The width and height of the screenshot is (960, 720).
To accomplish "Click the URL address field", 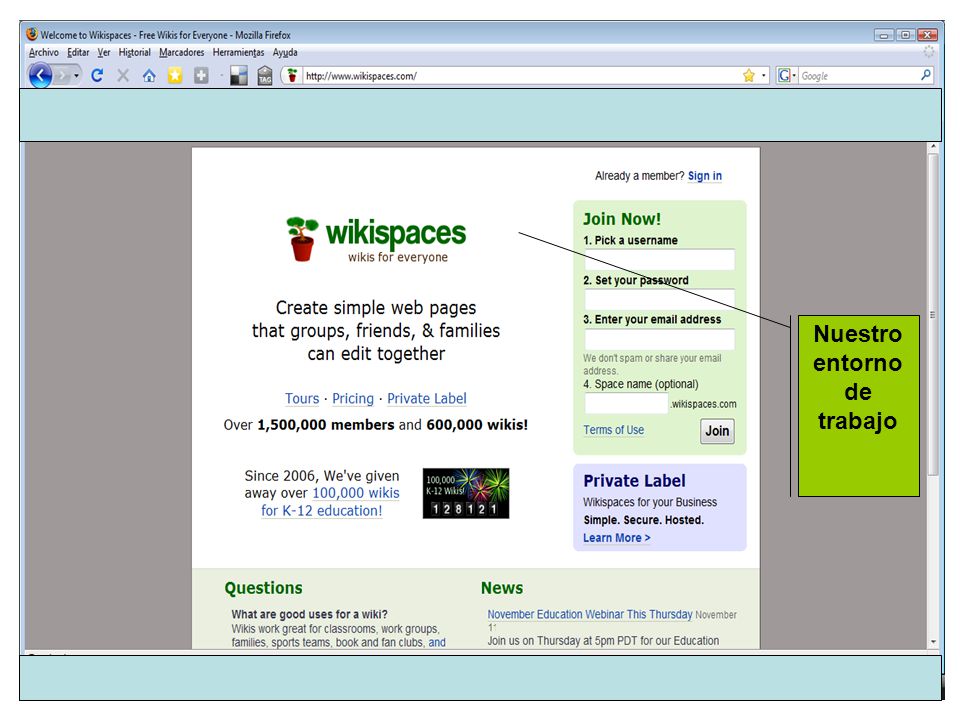I will (x=522, y=76).
